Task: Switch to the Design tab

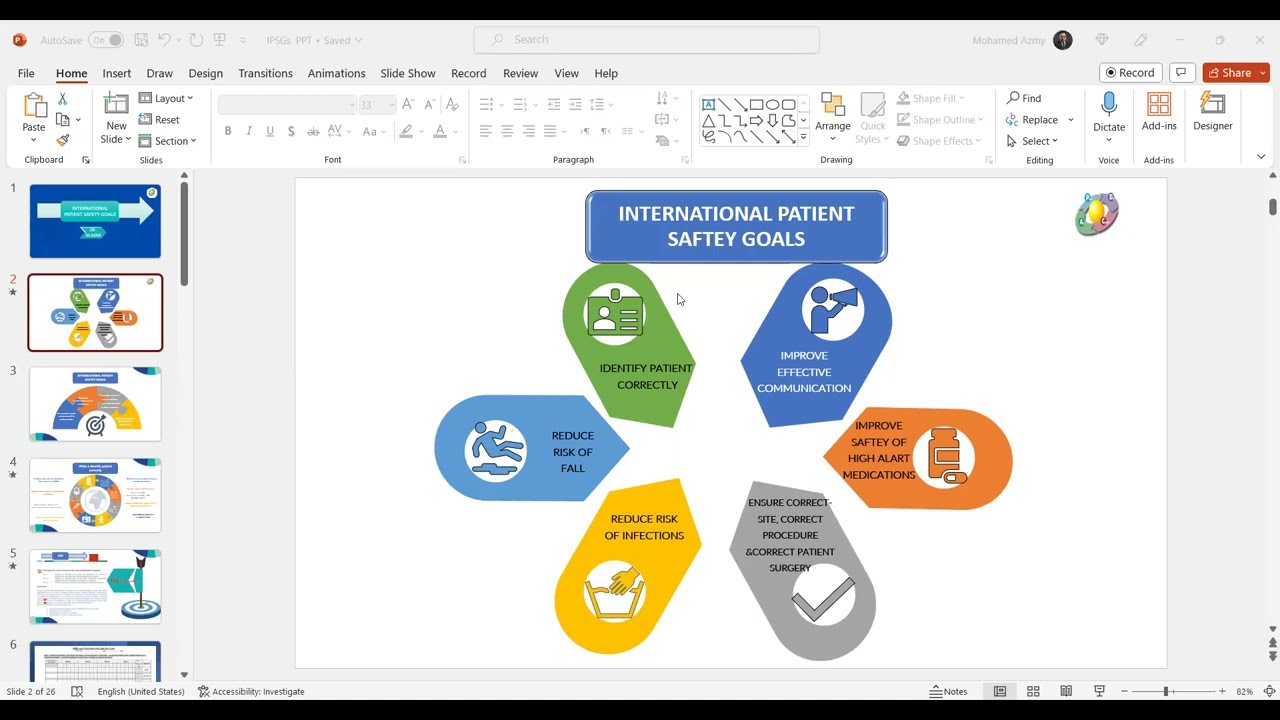Action: point(205,73)
